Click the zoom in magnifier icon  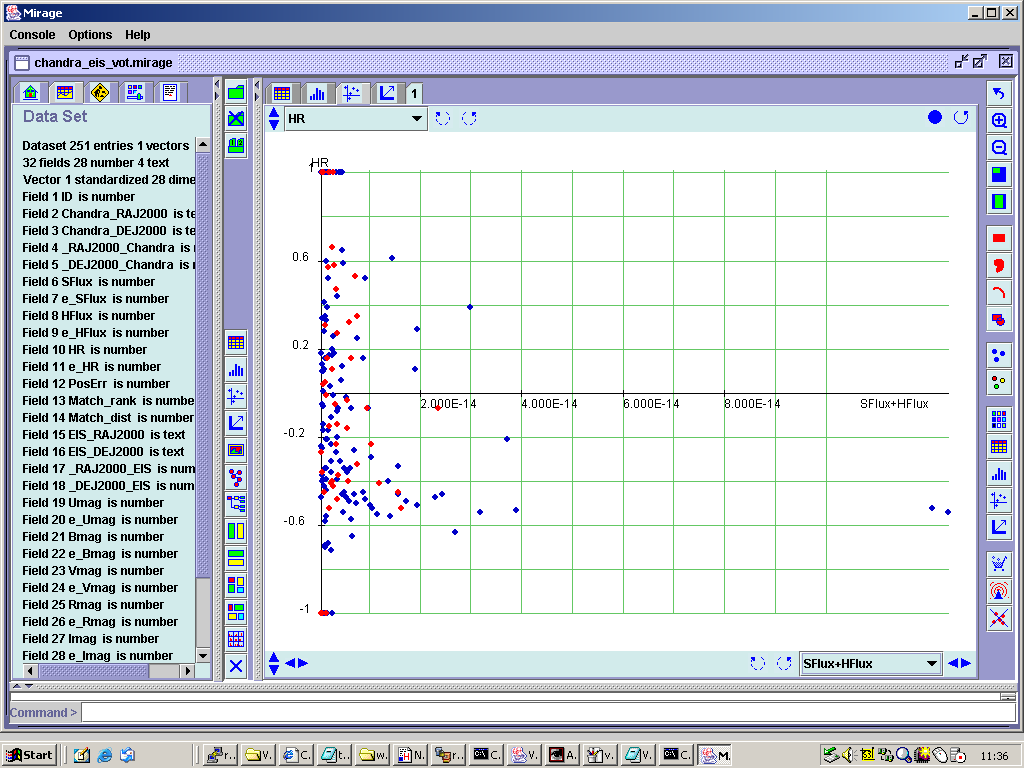coord(999,121)
